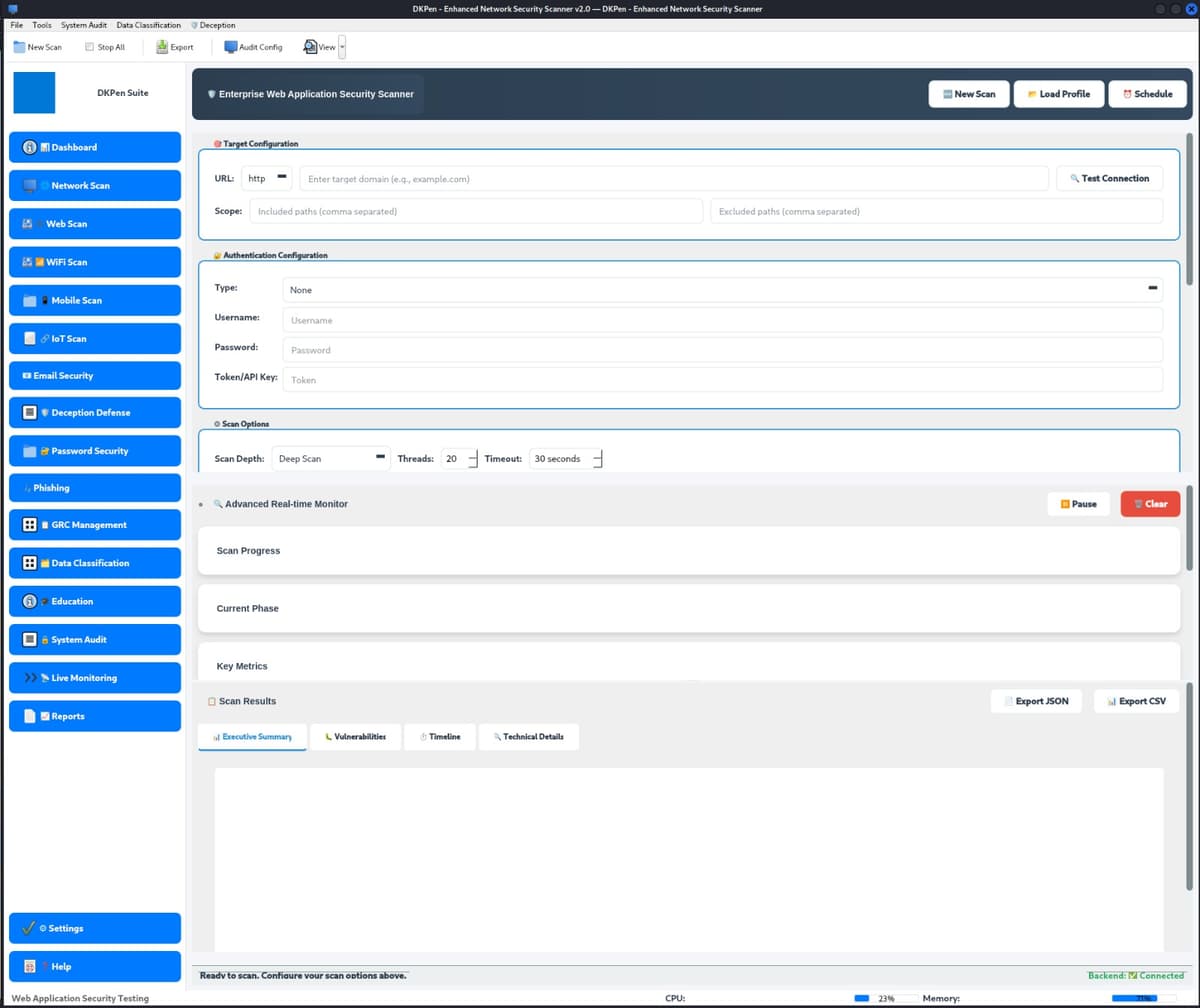Launch the Phishing module
Viewport: 1200px width, 1008px height.
pos(95,487)
